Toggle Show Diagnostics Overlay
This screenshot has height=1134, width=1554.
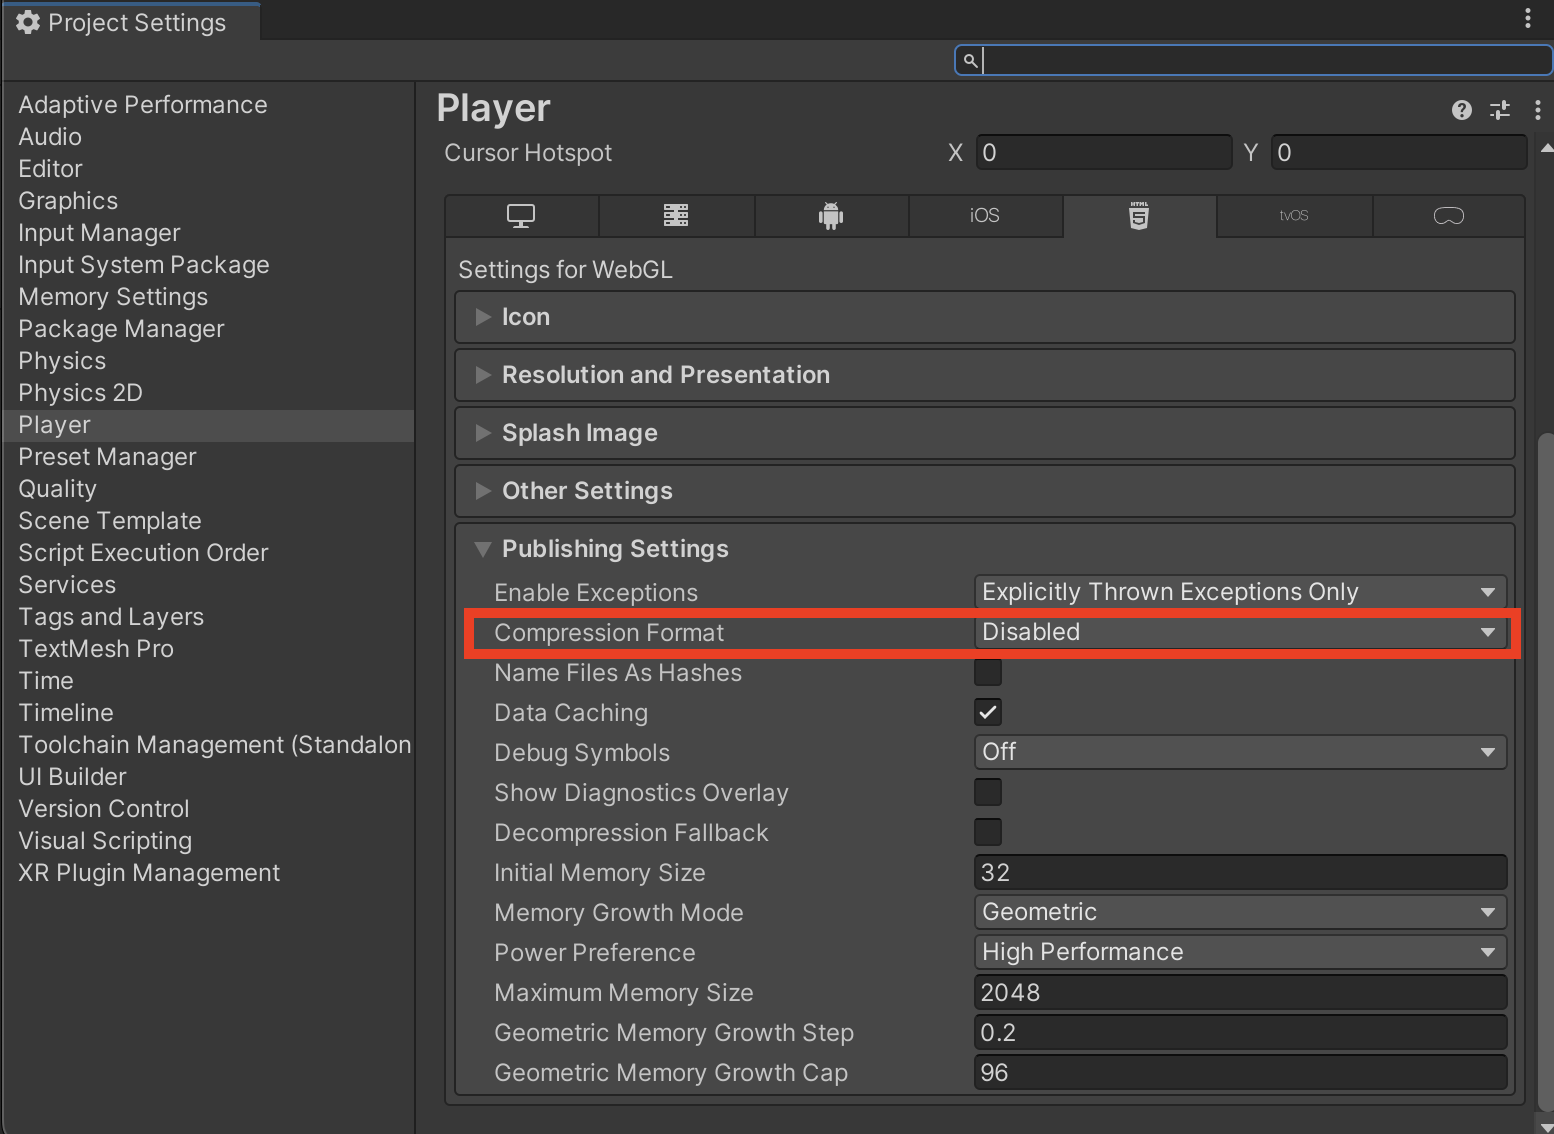click(x=987, y=792)
